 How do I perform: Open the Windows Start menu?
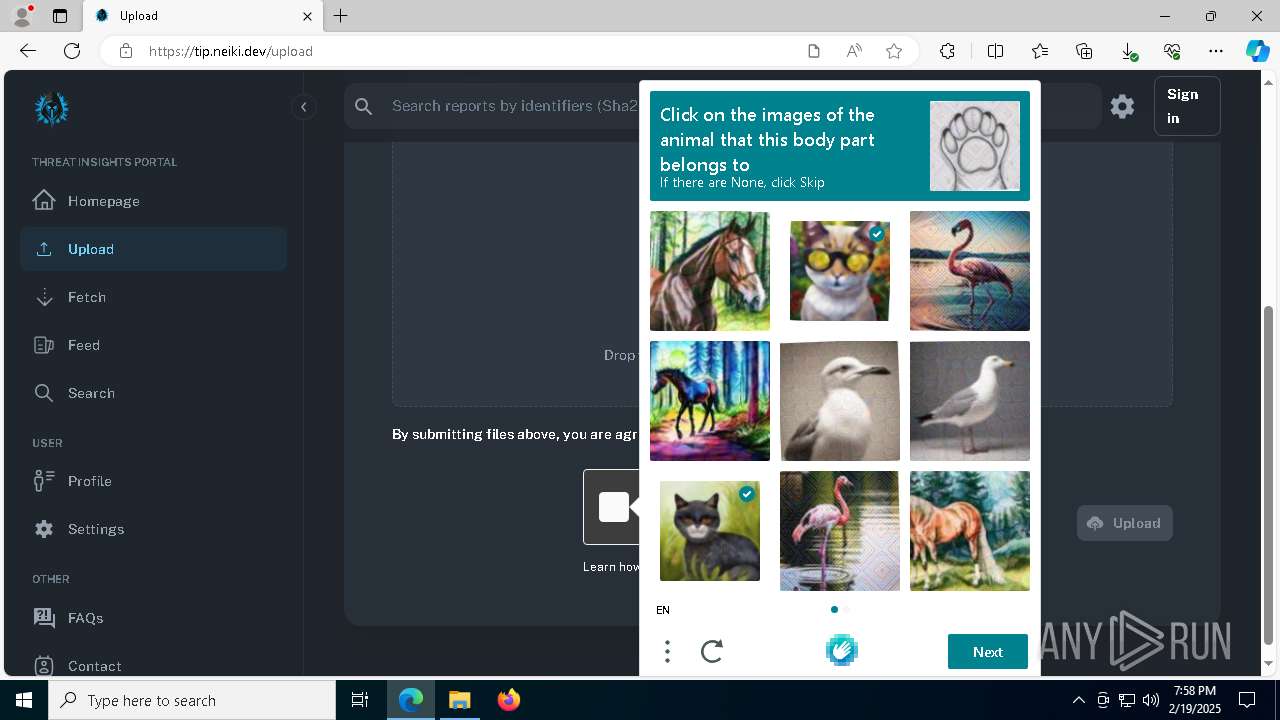24,700
